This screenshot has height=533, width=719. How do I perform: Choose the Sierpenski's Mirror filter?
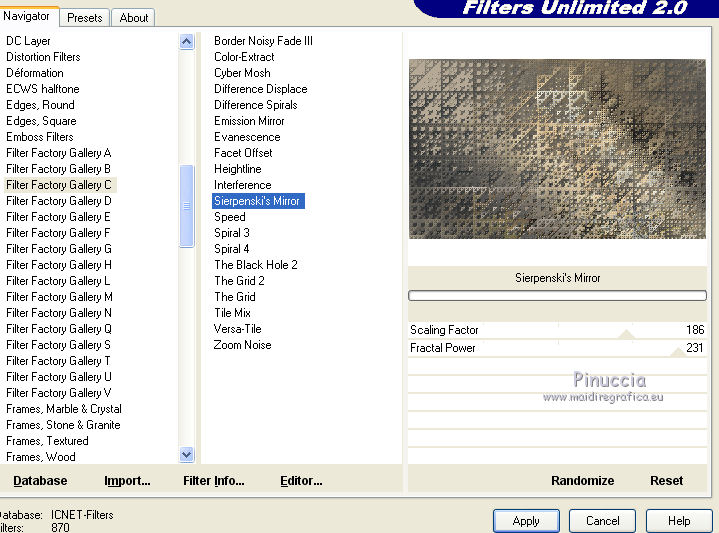click(x=258, y=201)
